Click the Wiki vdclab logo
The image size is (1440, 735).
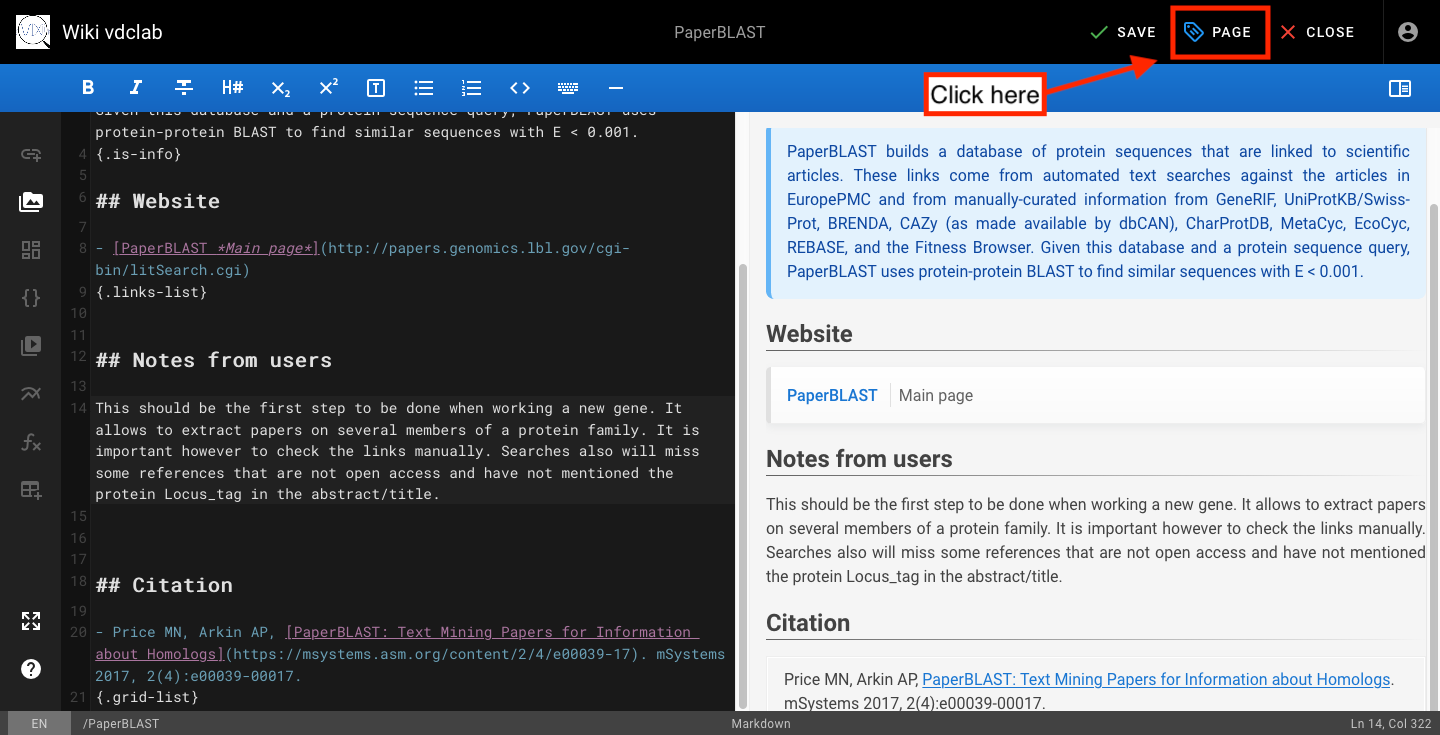point(33,32)
